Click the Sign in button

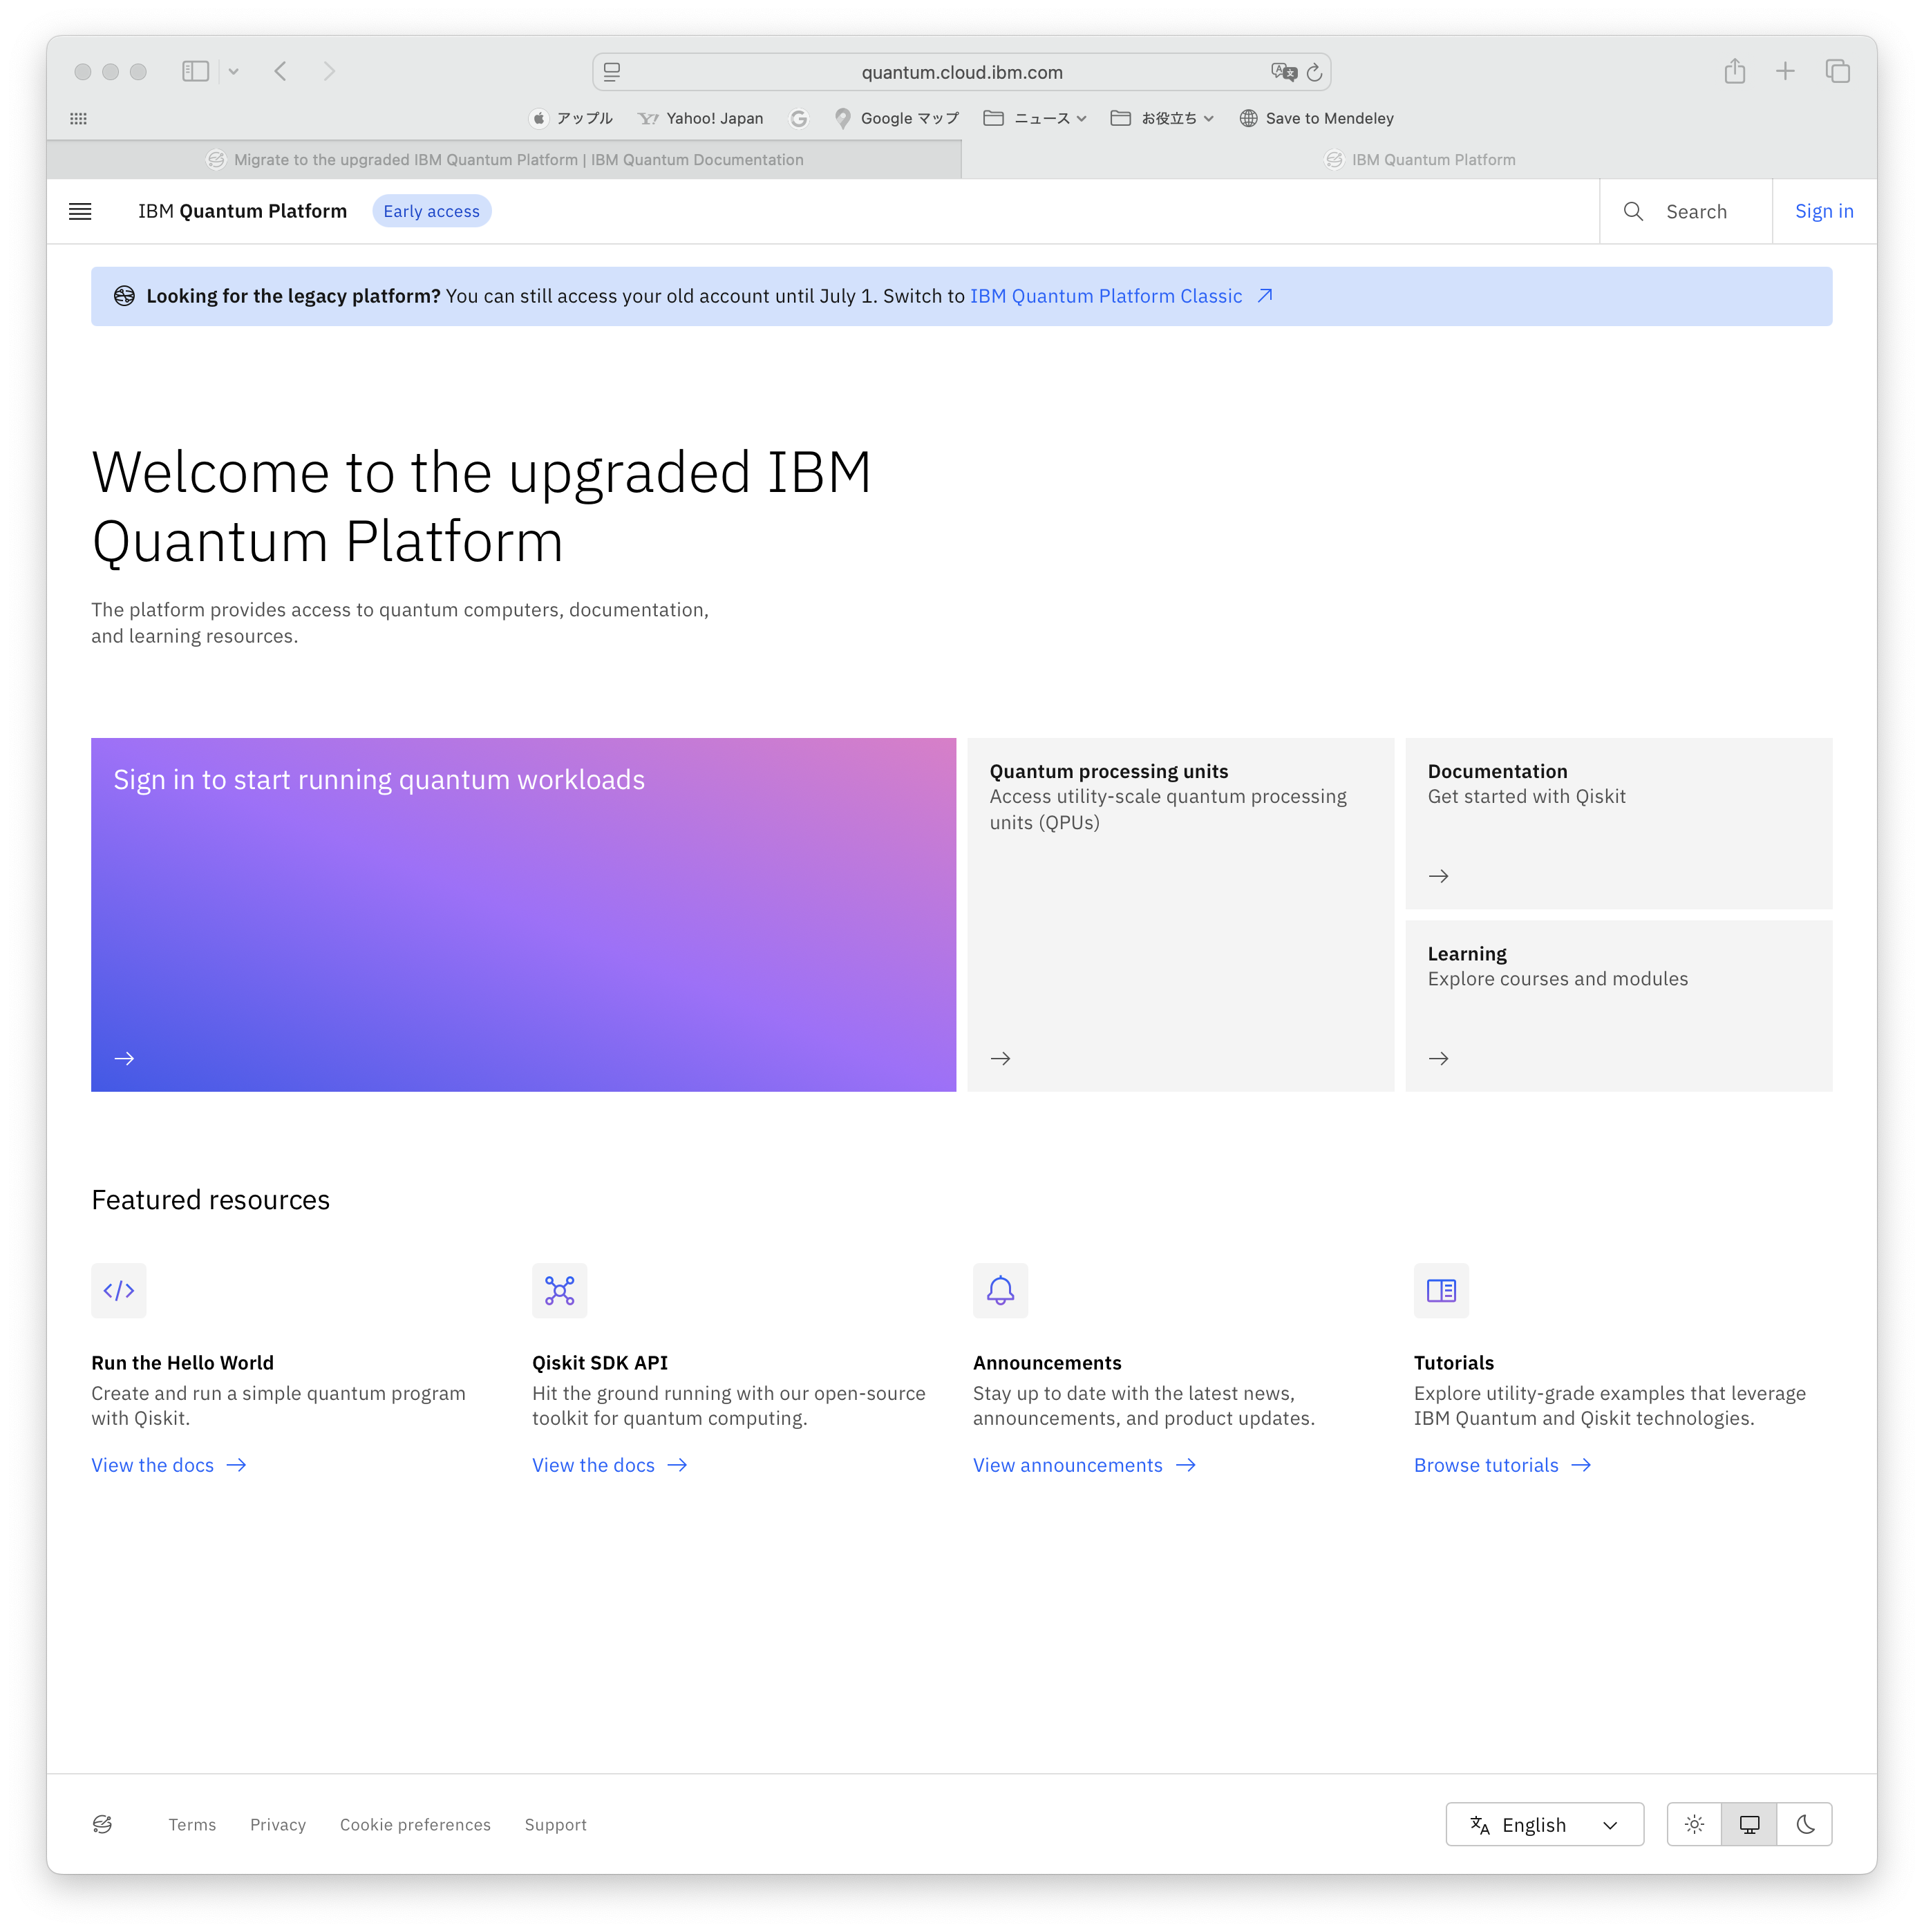click(1824, 211)
